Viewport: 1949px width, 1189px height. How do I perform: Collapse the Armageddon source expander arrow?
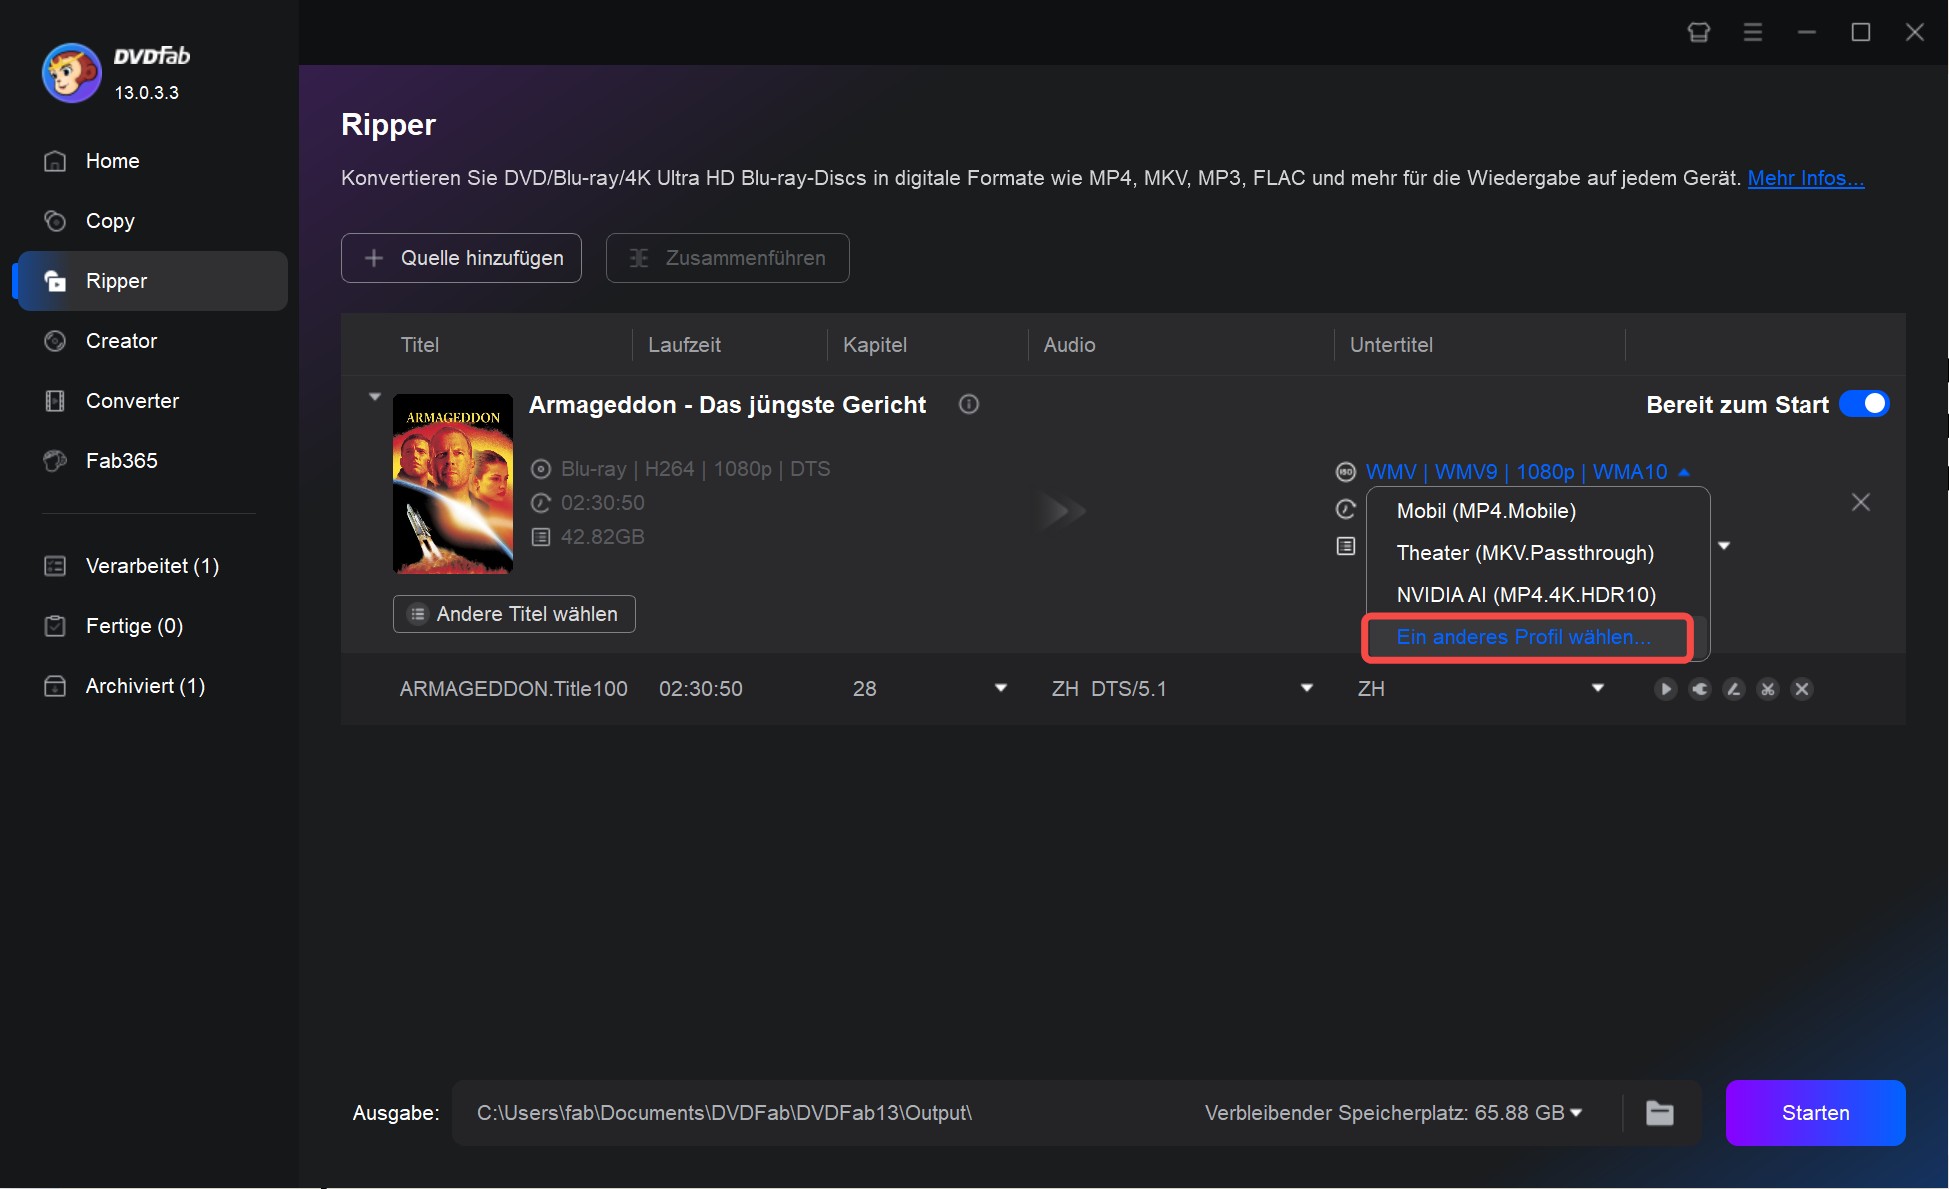coord(375,397)
